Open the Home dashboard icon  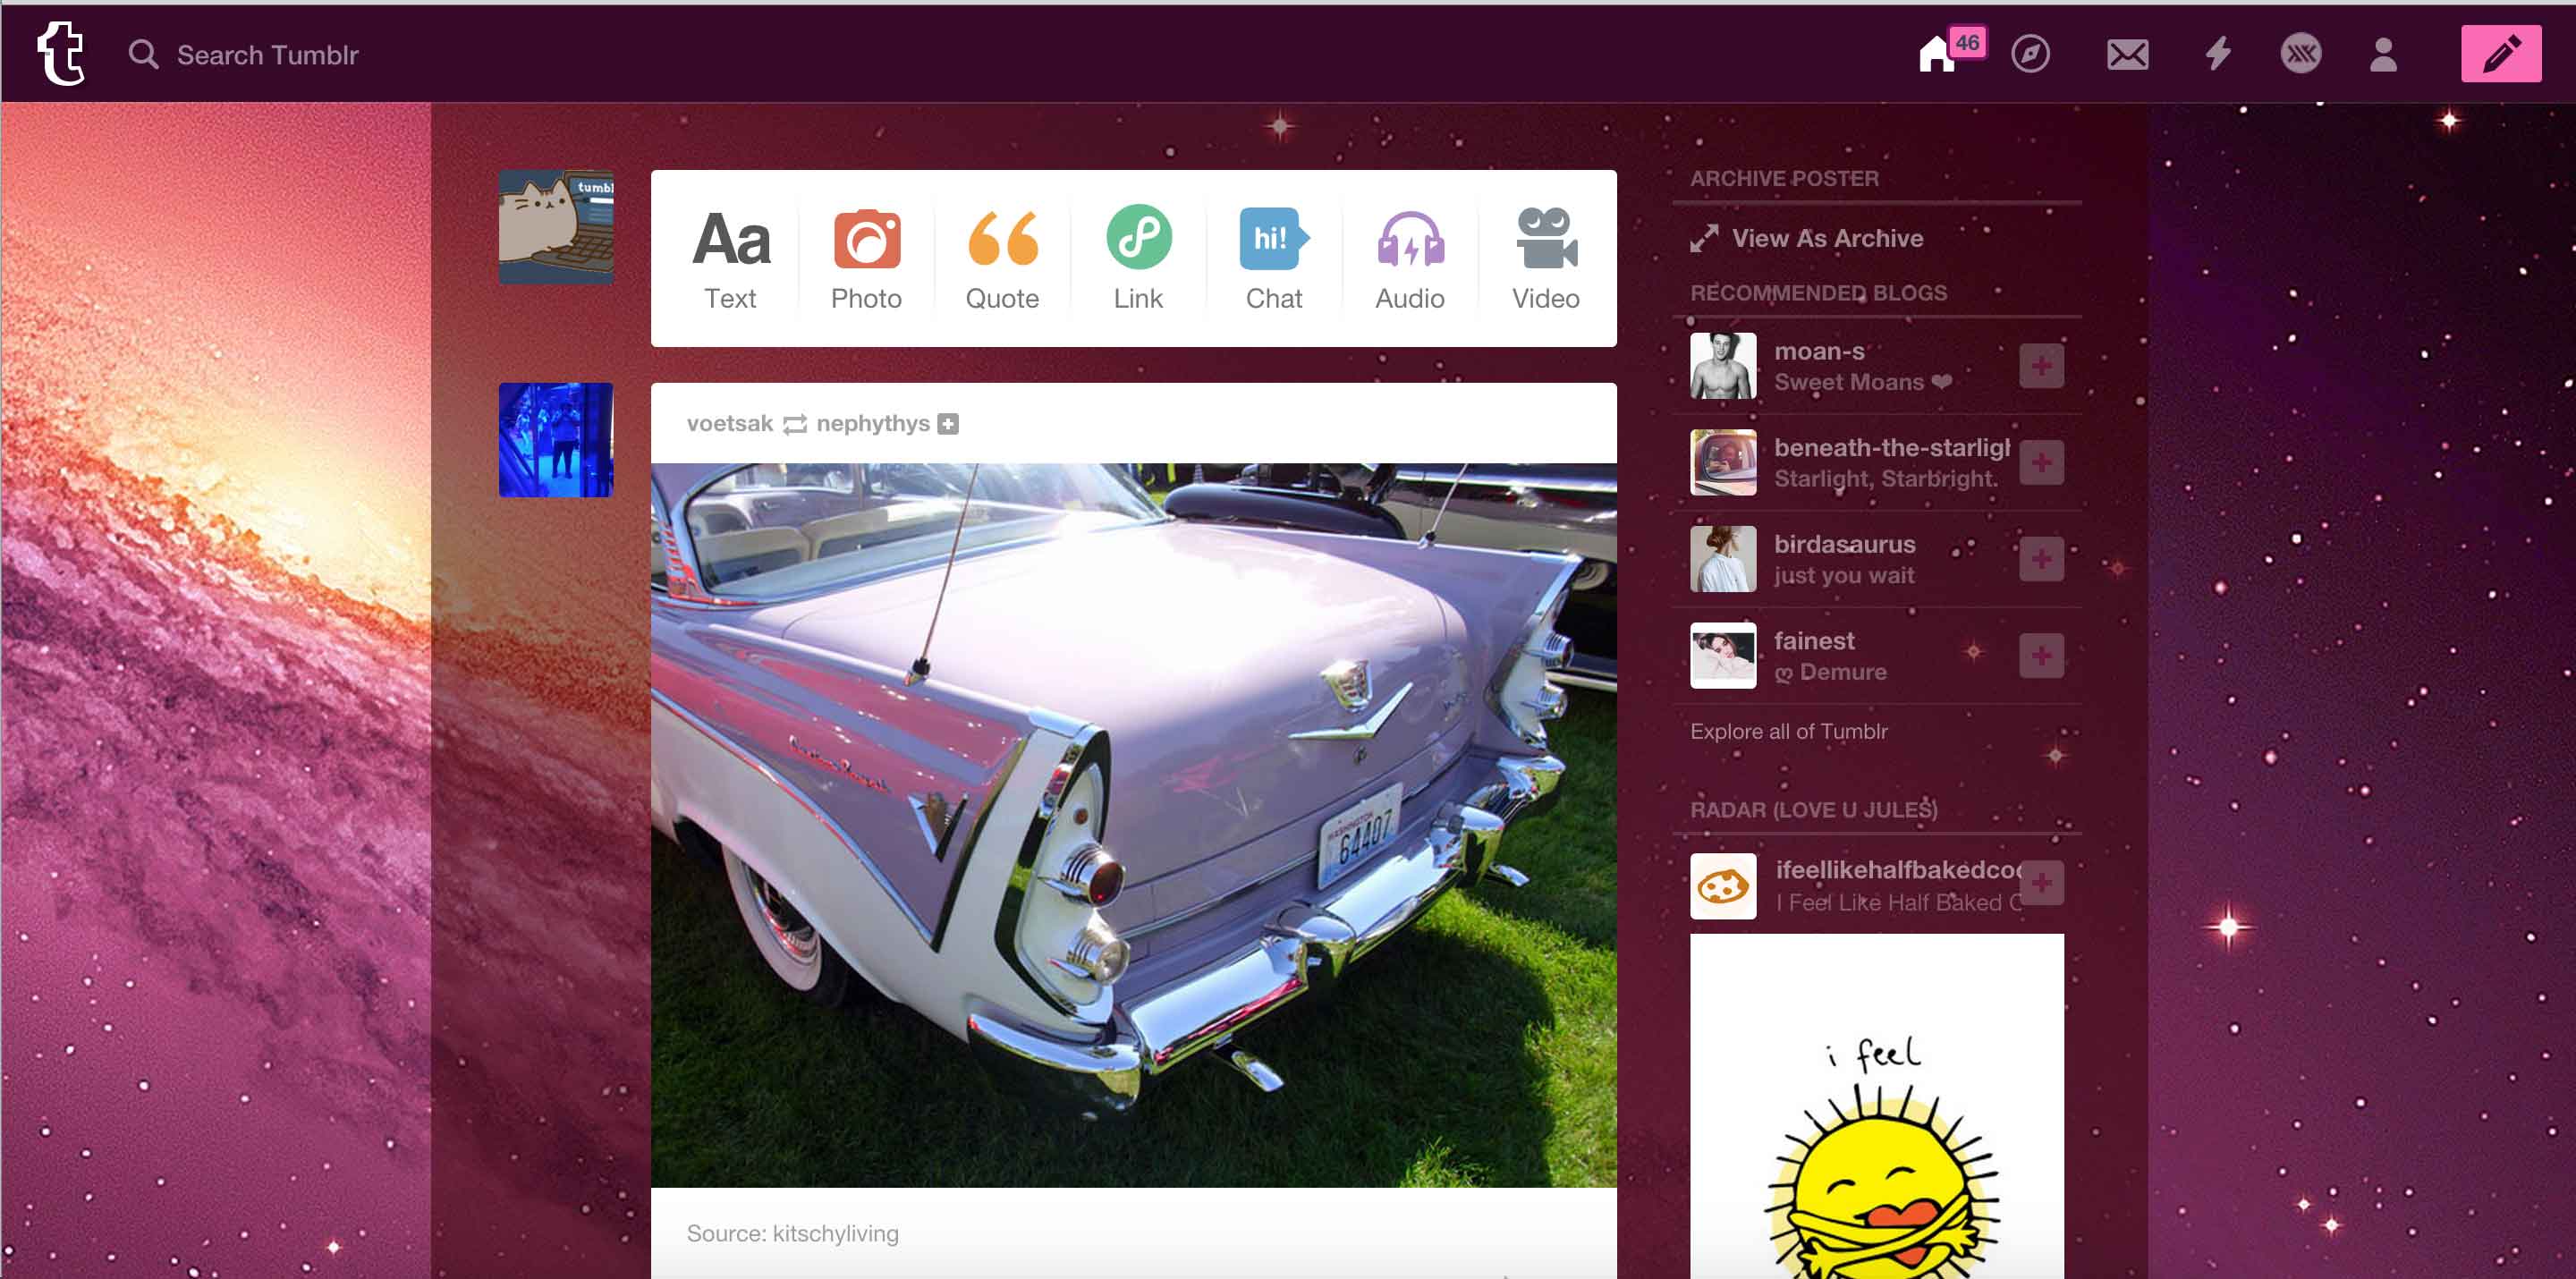pos(1936,54)
